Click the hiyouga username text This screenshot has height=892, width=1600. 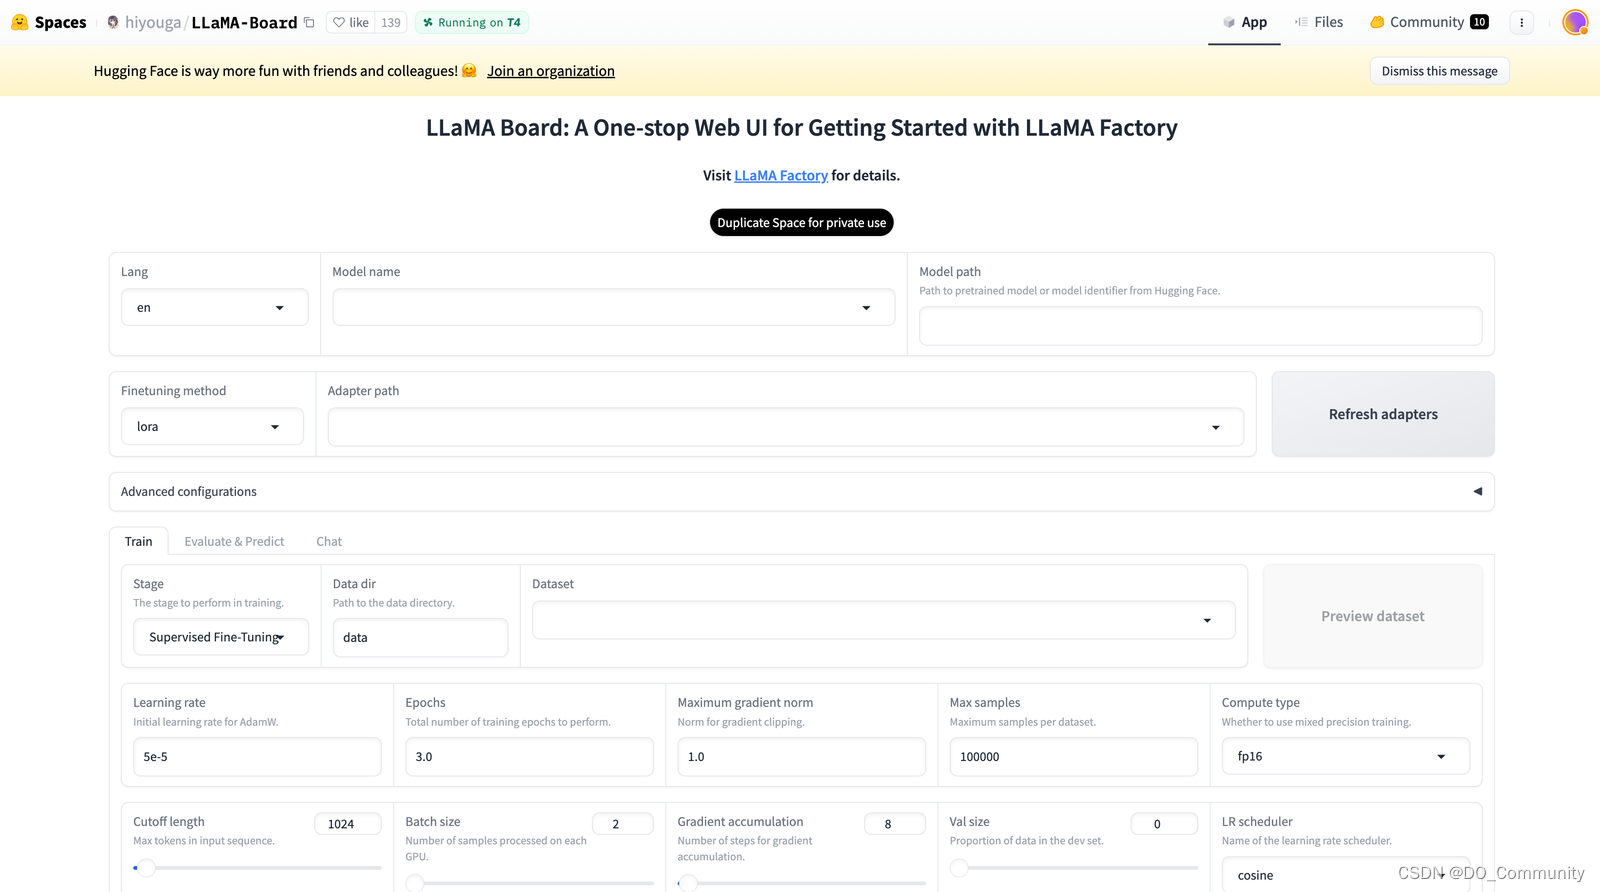[x=153, y=22]
